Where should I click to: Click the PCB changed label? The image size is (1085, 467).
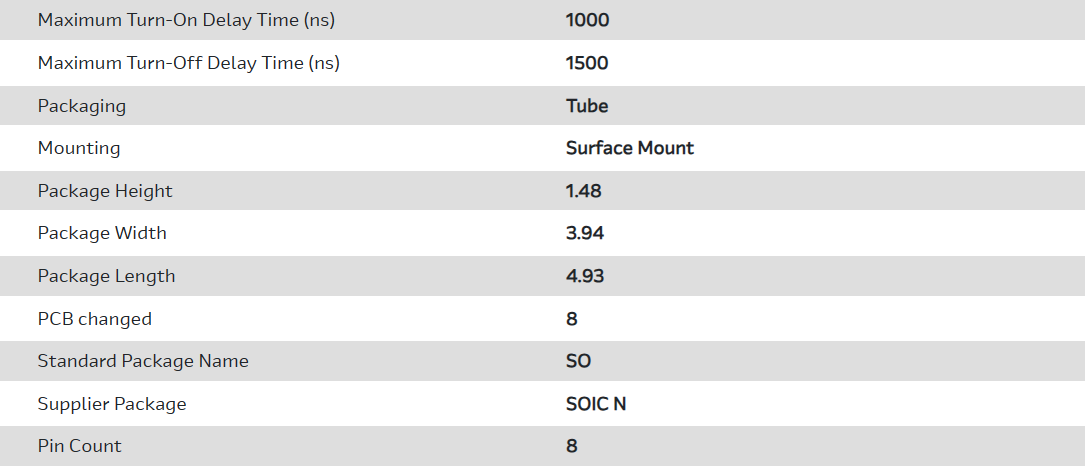95,319
